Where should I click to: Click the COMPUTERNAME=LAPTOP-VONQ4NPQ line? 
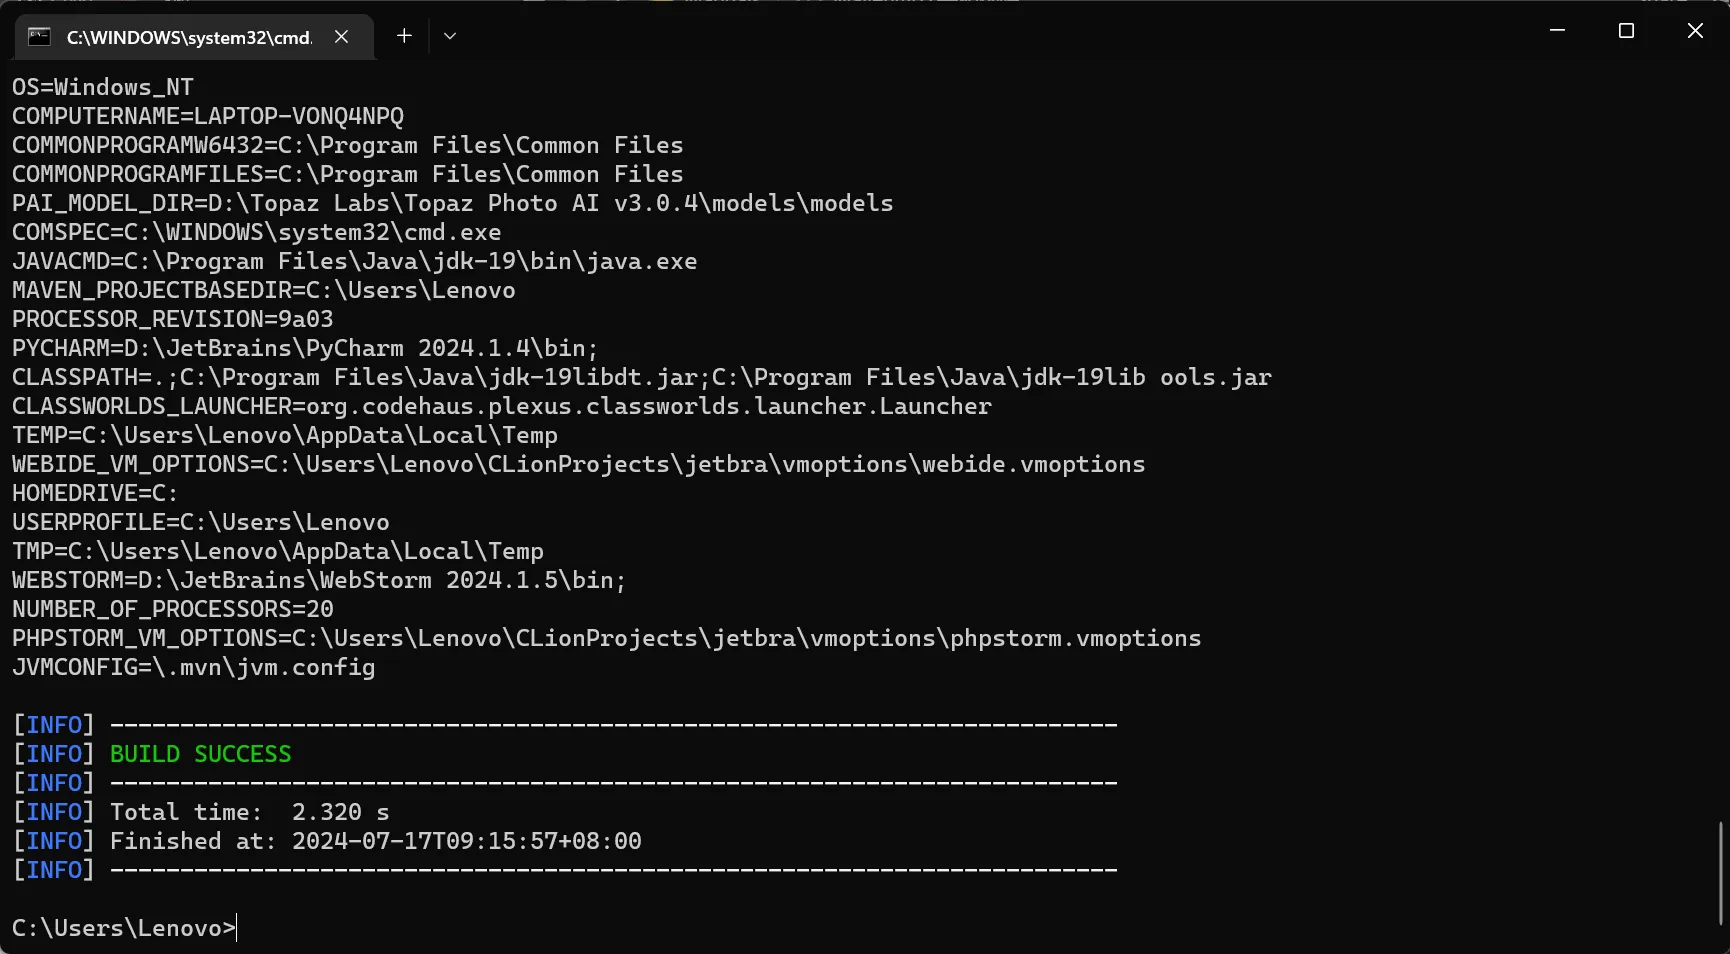point(208,116)
